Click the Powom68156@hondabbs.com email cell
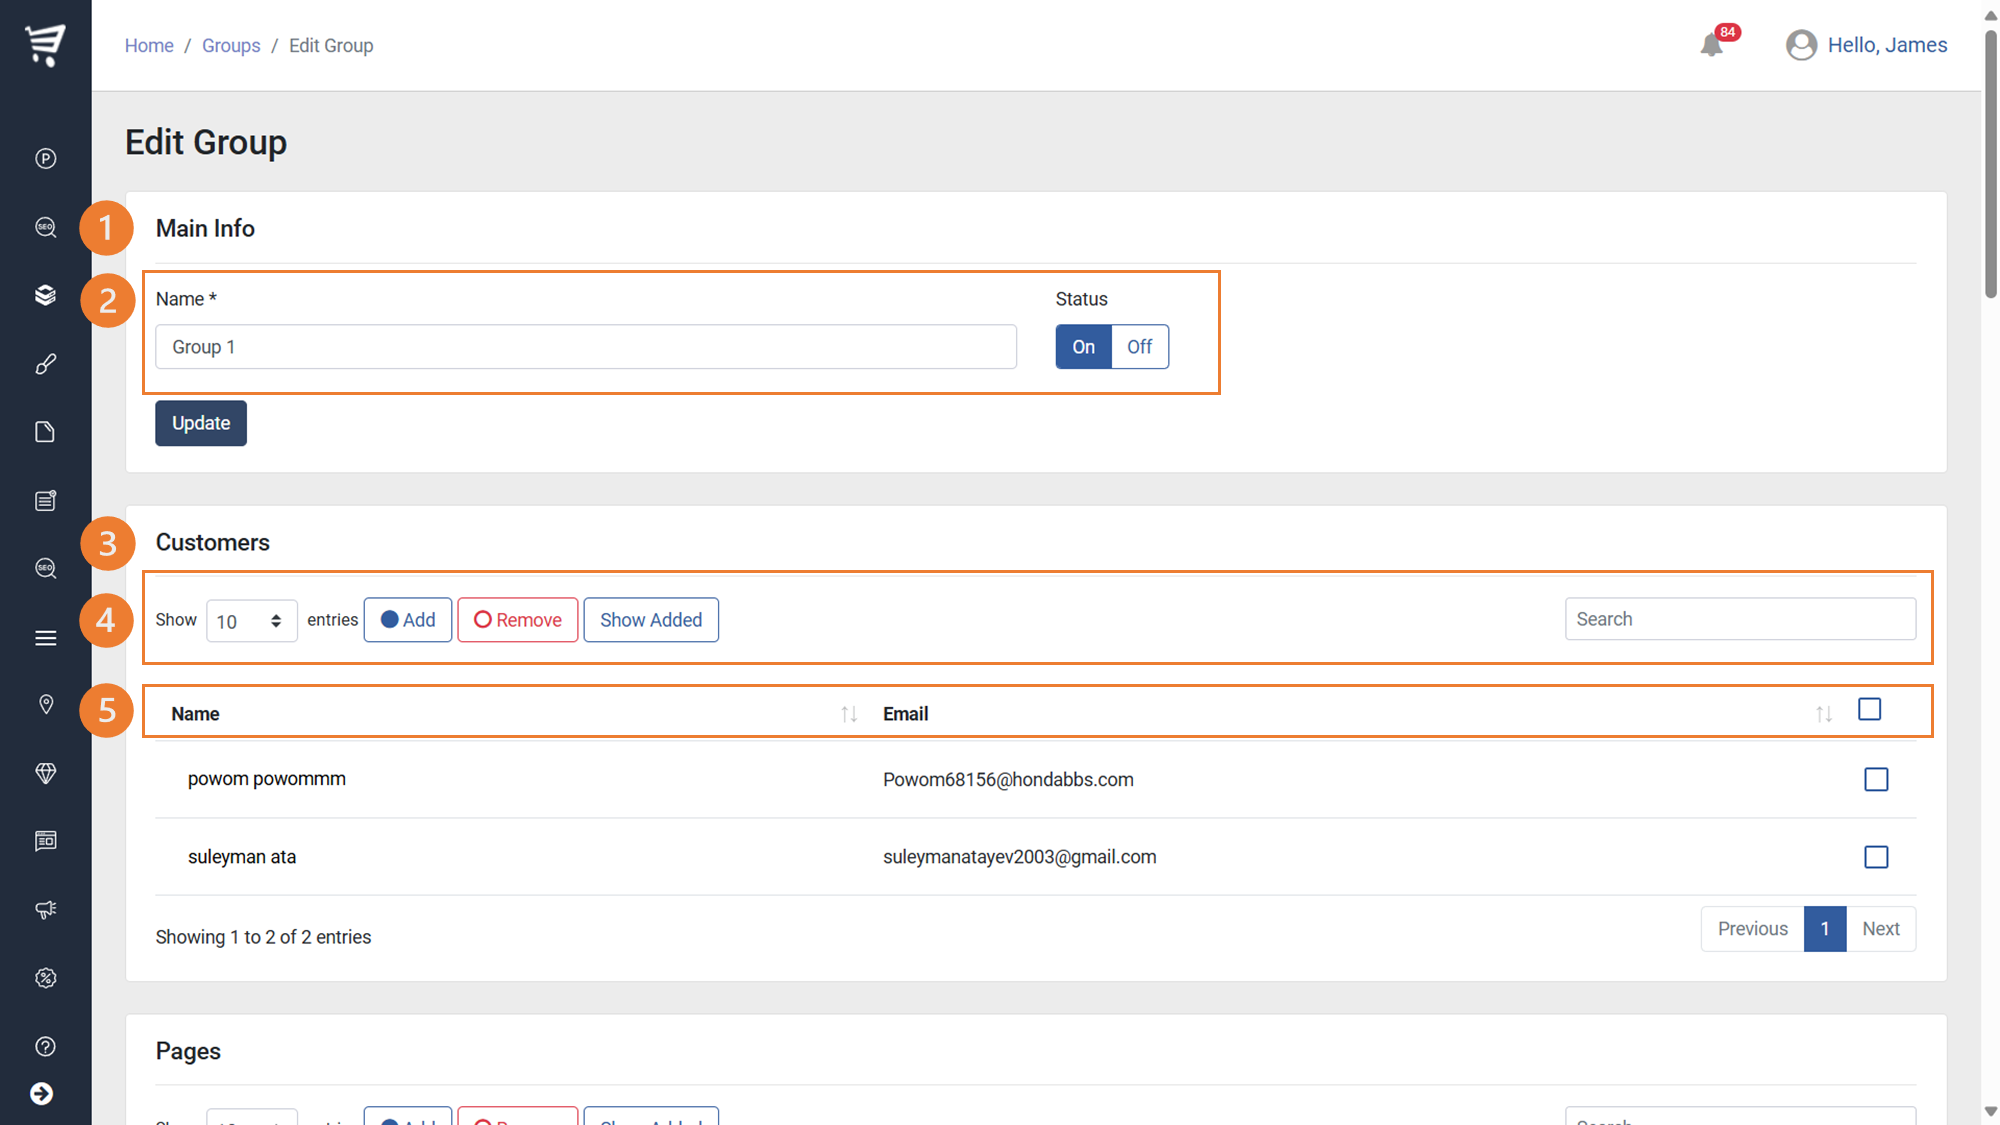 point(1008,780)
